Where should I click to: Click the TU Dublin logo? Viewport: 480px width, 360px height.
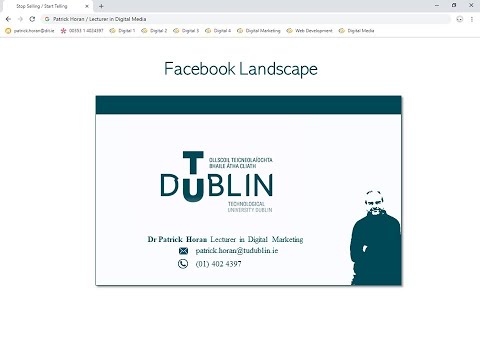pos(217,182)
